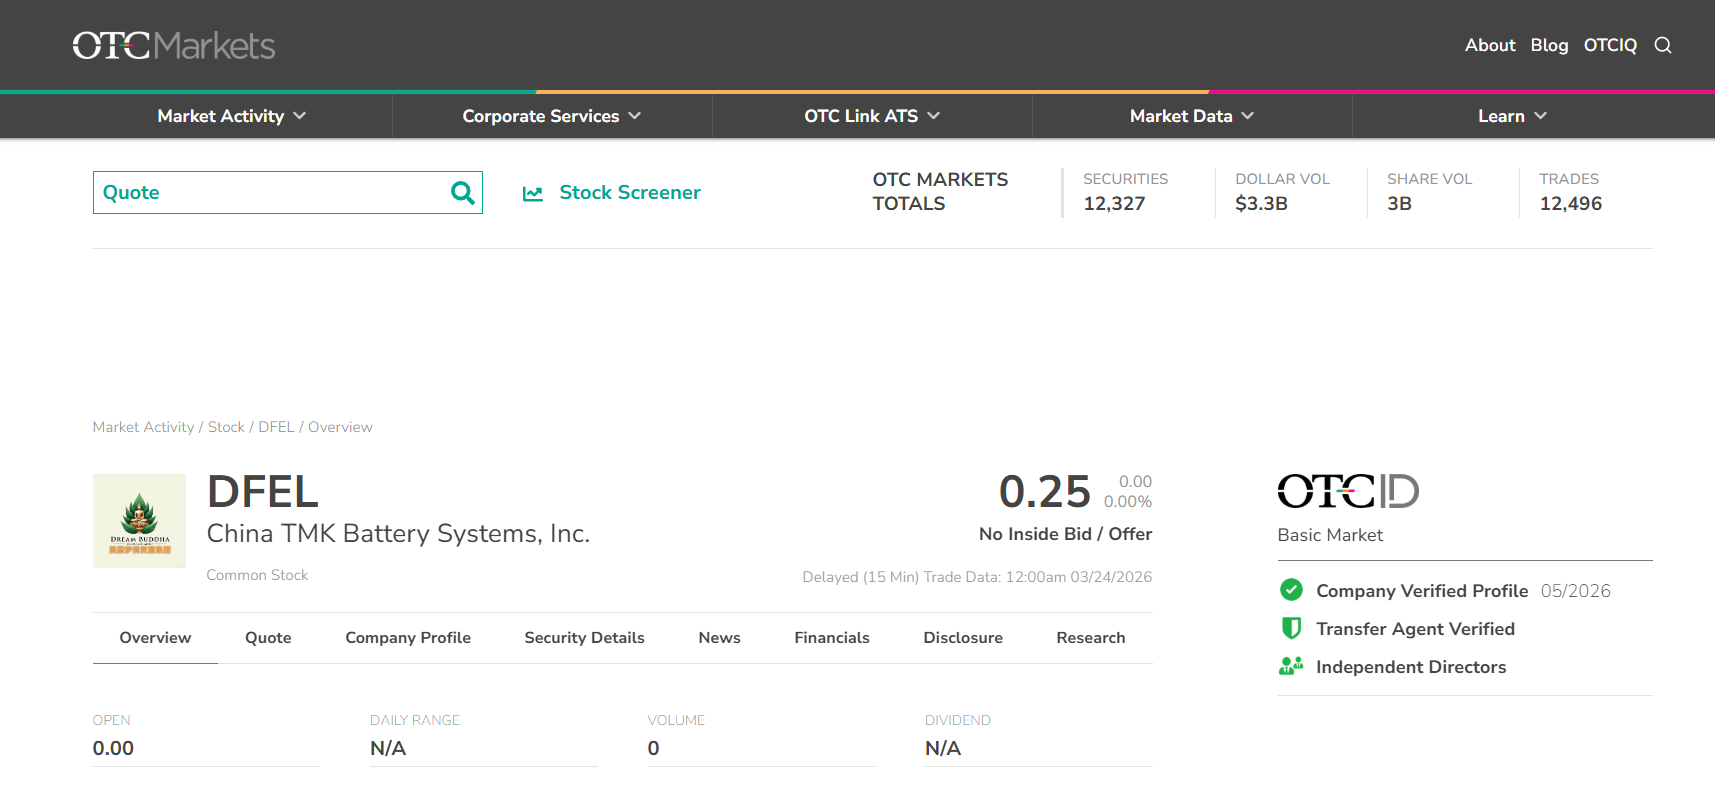Image resolution: width=1715 pixels, height=790 pixels.
Task: Open the Blog link
Action: [1549, 45]
